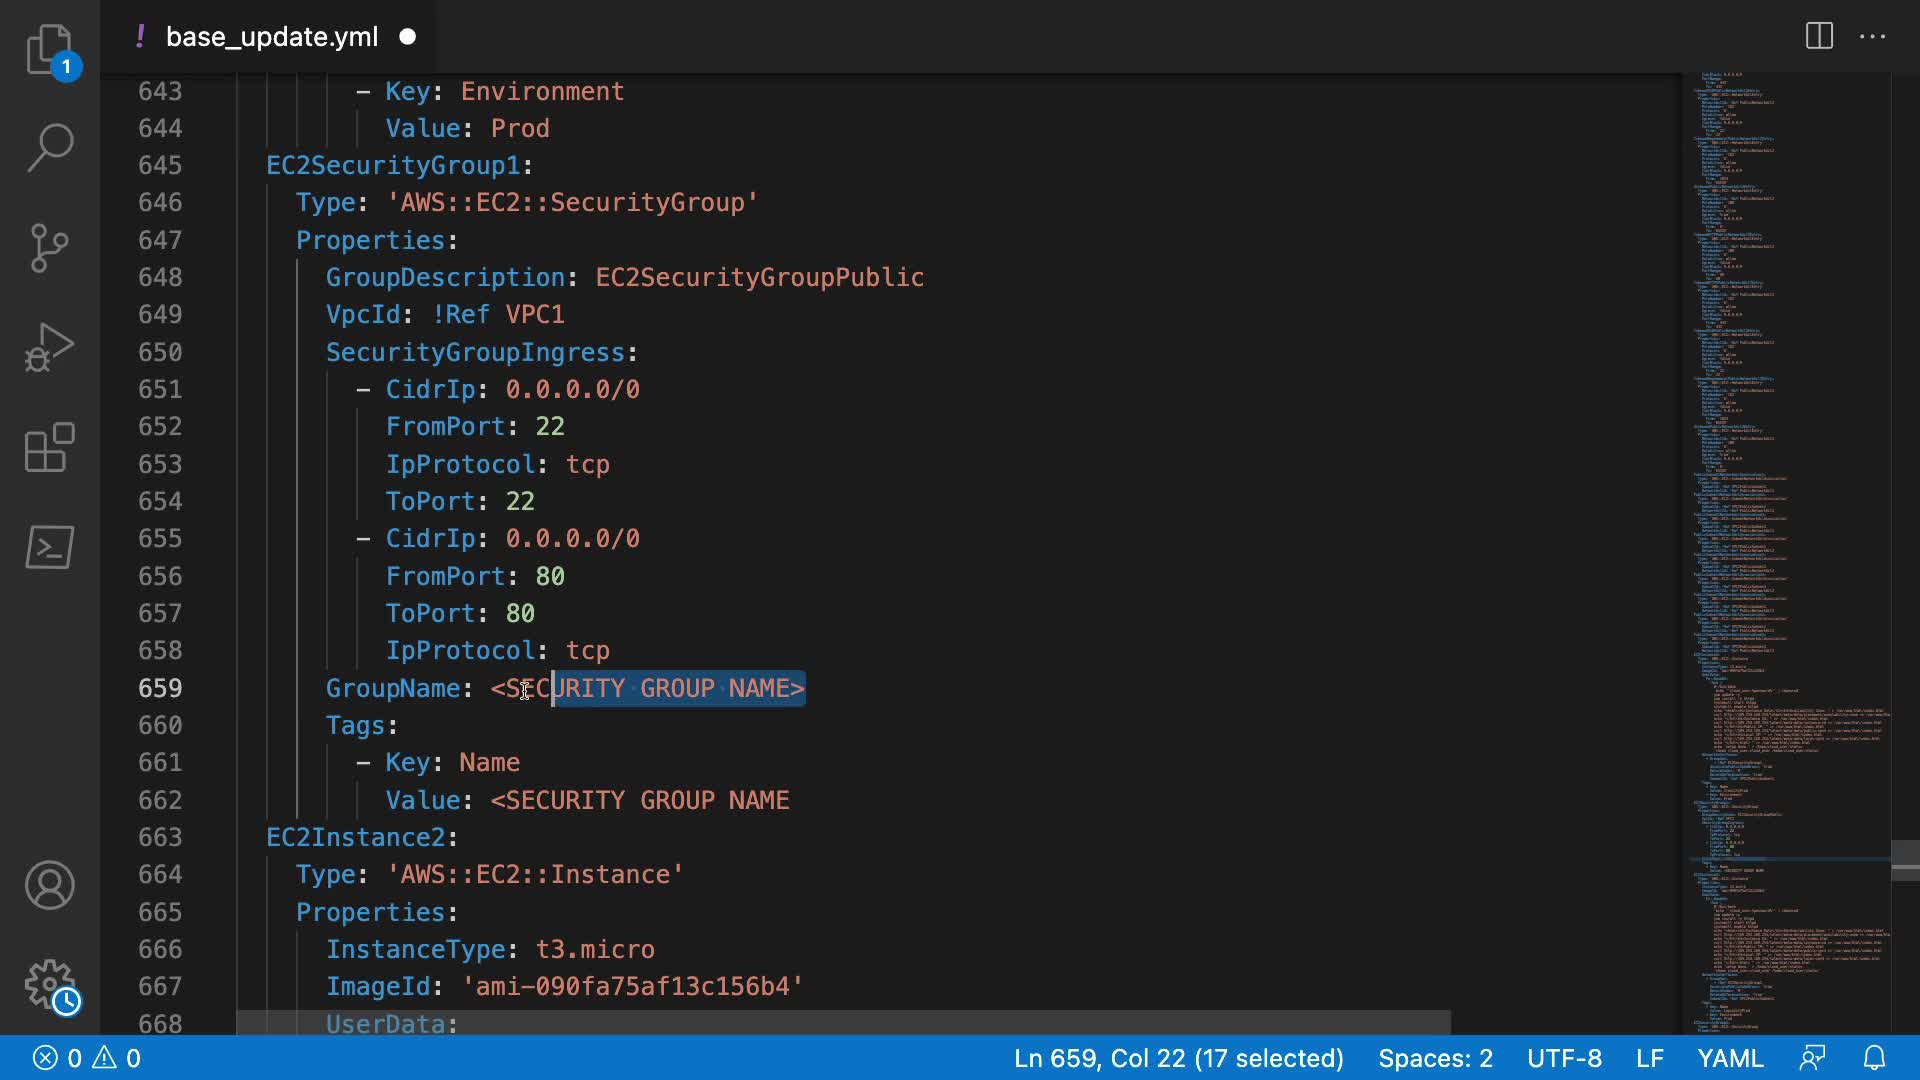The image size is (1920, 1080).
Task: Click the vertical scrollbar thumb at the right edge
Action: click(x=1905, y=860)
